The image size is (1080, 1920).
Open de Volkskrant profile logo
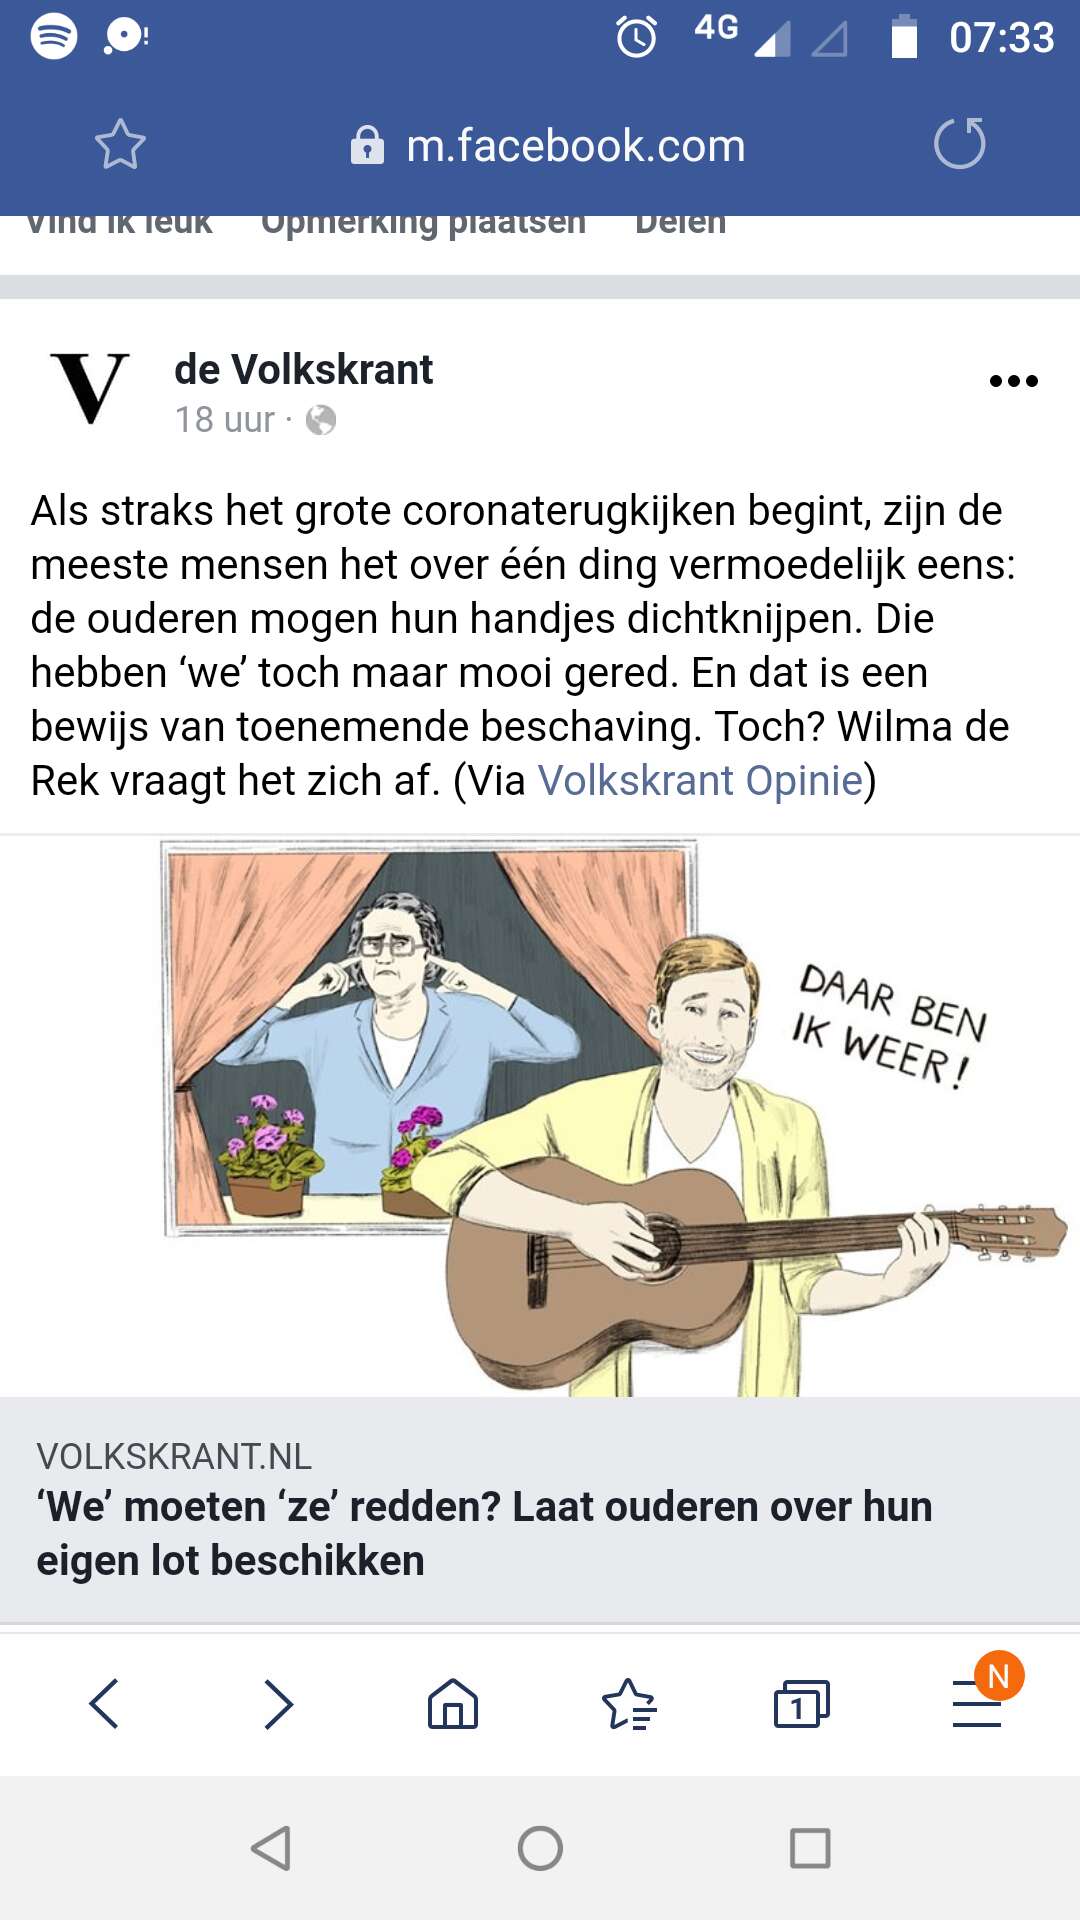90,388
